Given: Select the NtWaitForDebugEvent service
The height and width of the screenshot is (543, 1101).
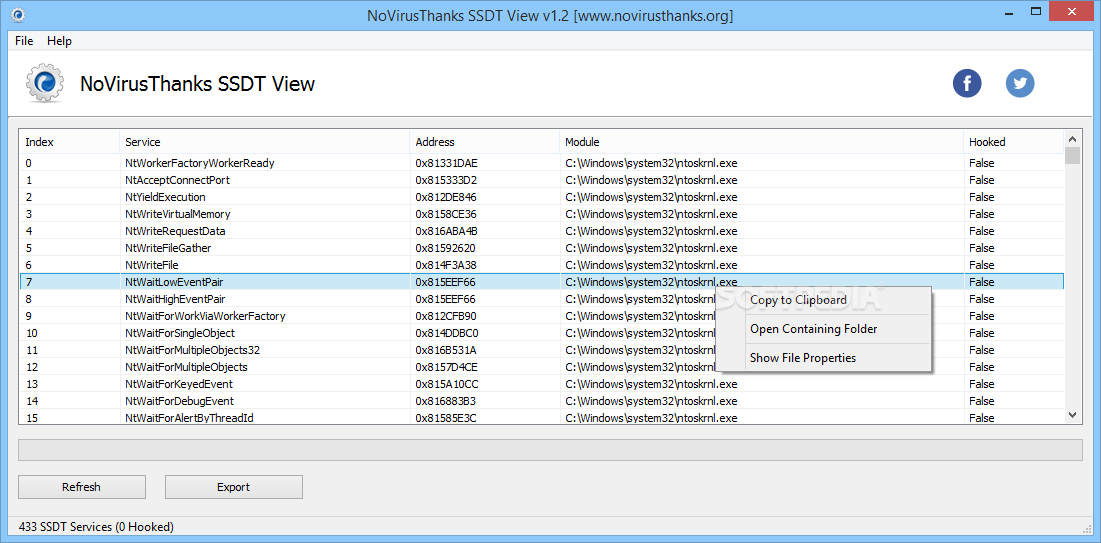Looking at the screenshot, I should point(179,400).
